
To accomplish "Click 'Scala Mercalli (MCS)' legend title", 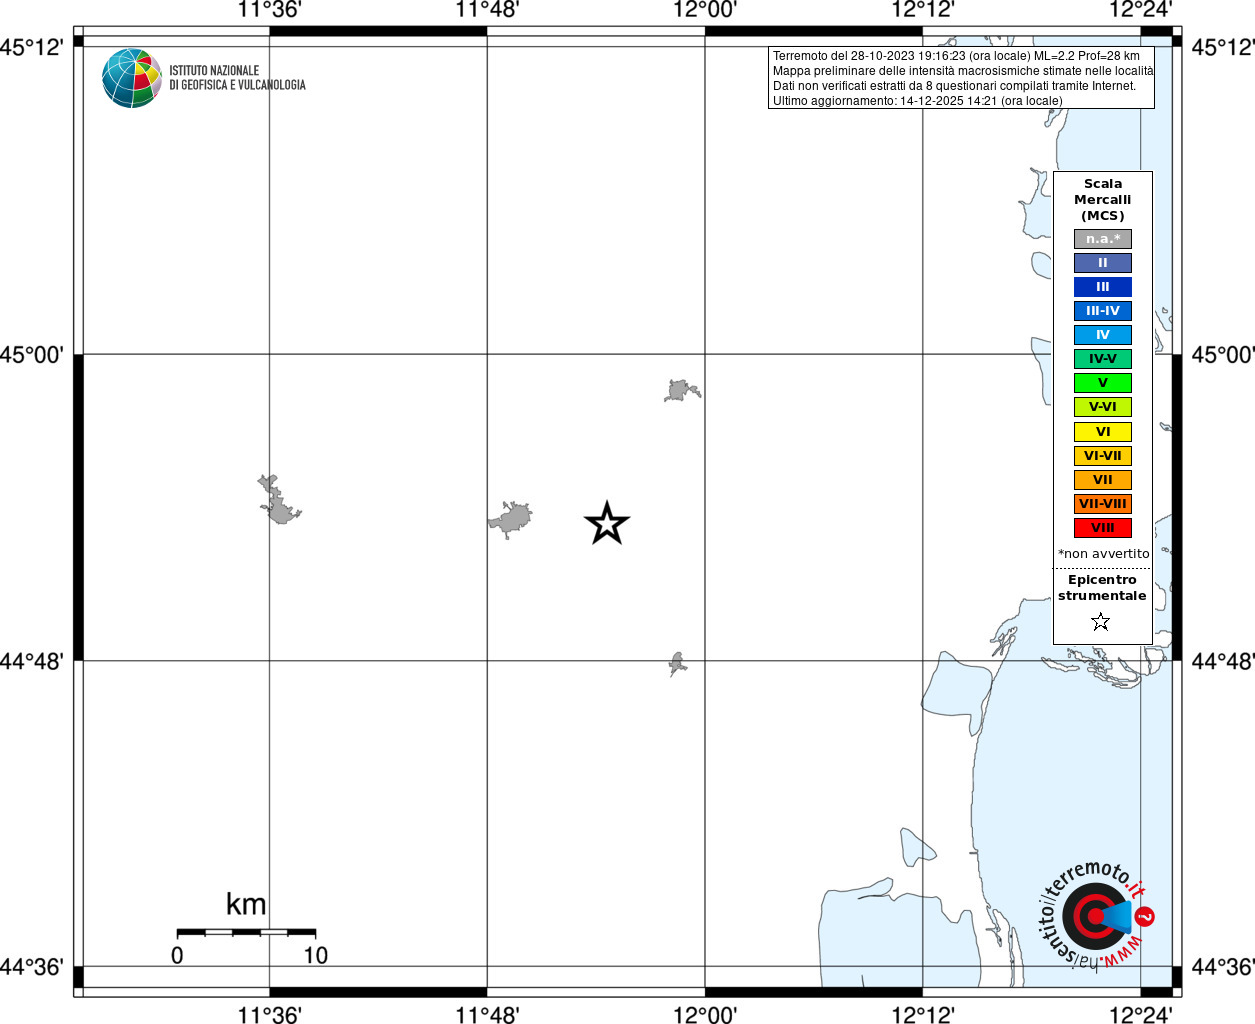I will coord(1103,200).
